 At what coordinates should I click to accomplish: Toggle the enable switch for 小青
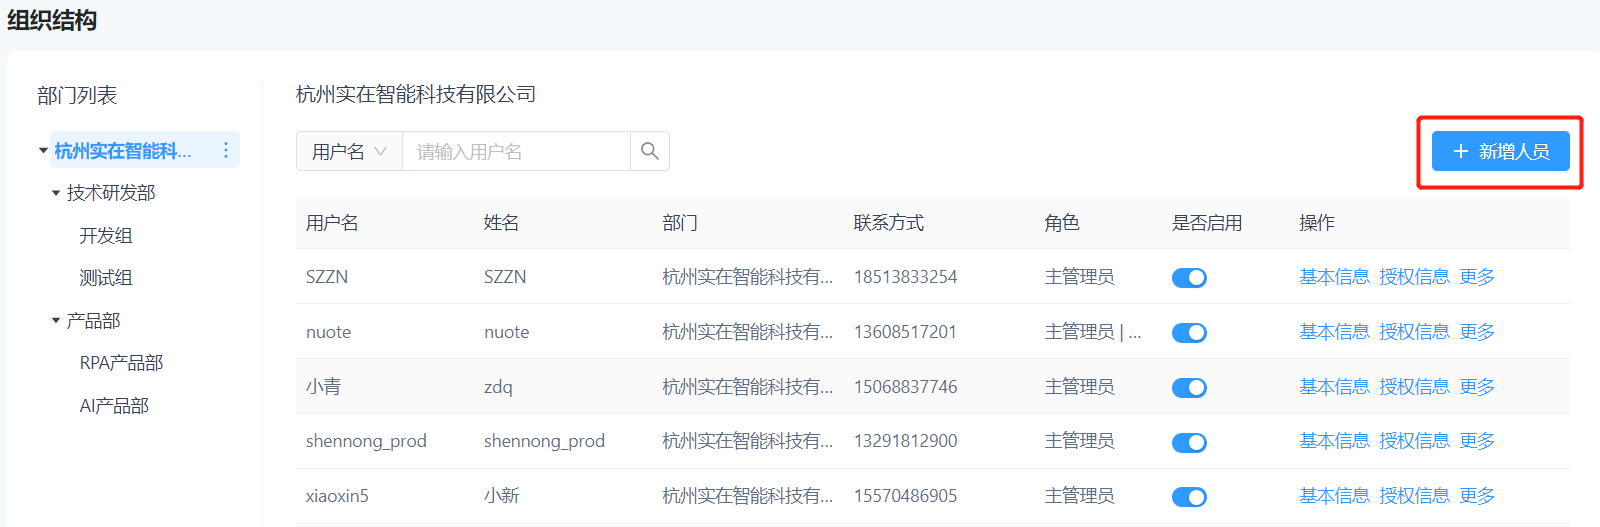(x=1189, y=388)
